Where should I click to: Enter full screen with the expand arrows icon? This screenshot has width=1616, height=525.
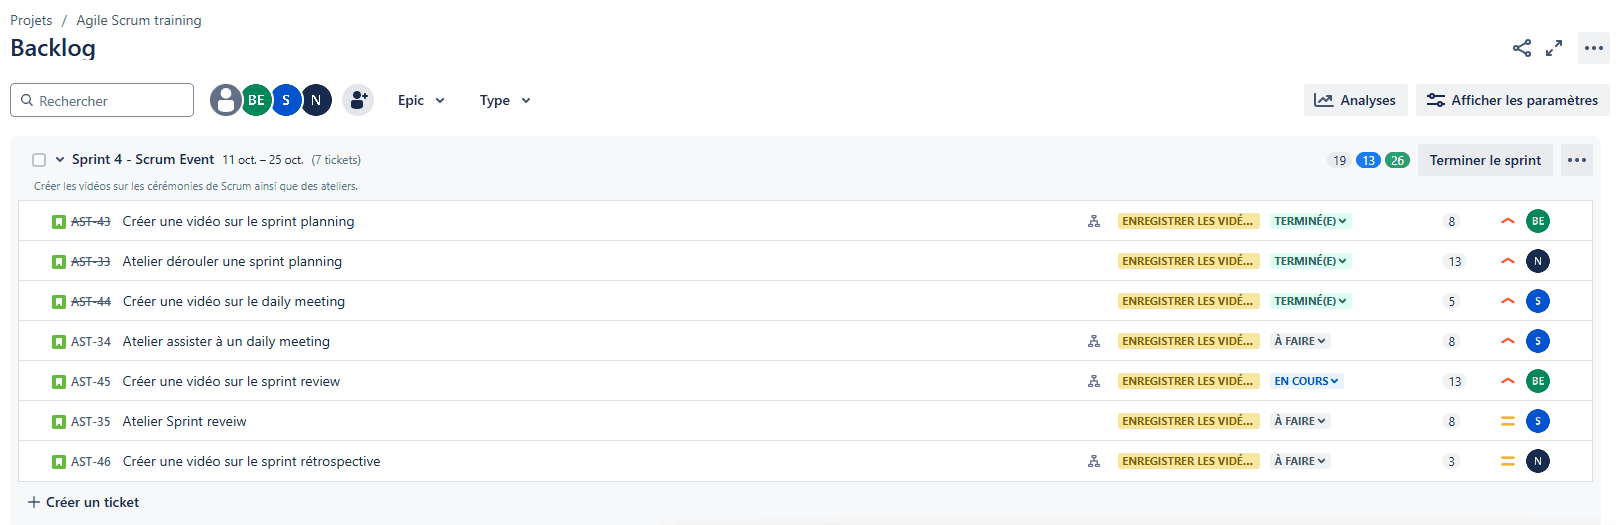1554,48
